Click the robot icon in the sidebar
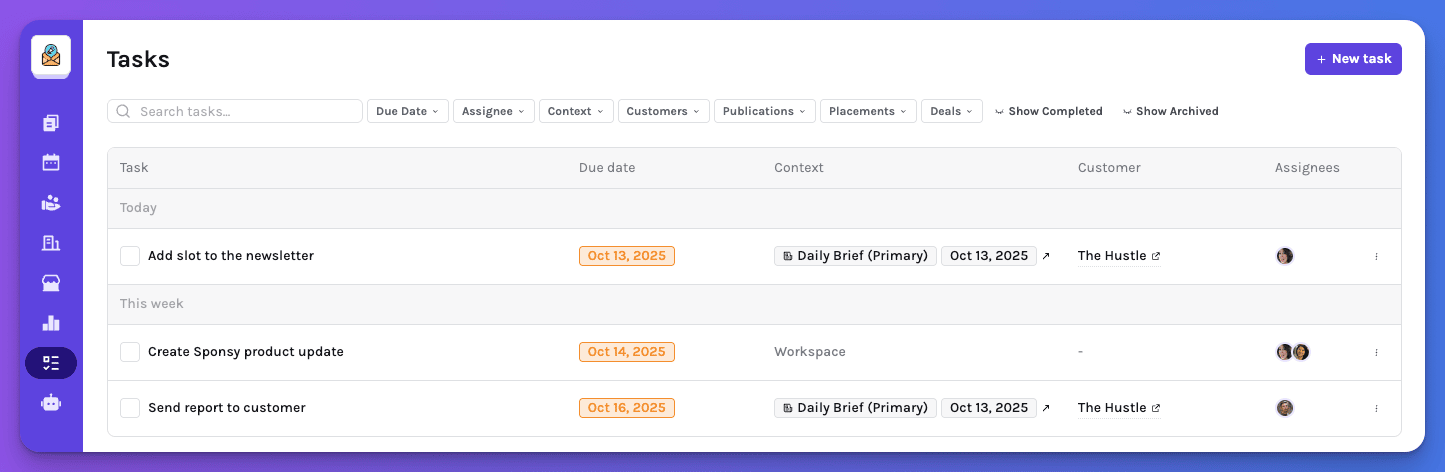The image size is (1445, 472). click(51, 403)
